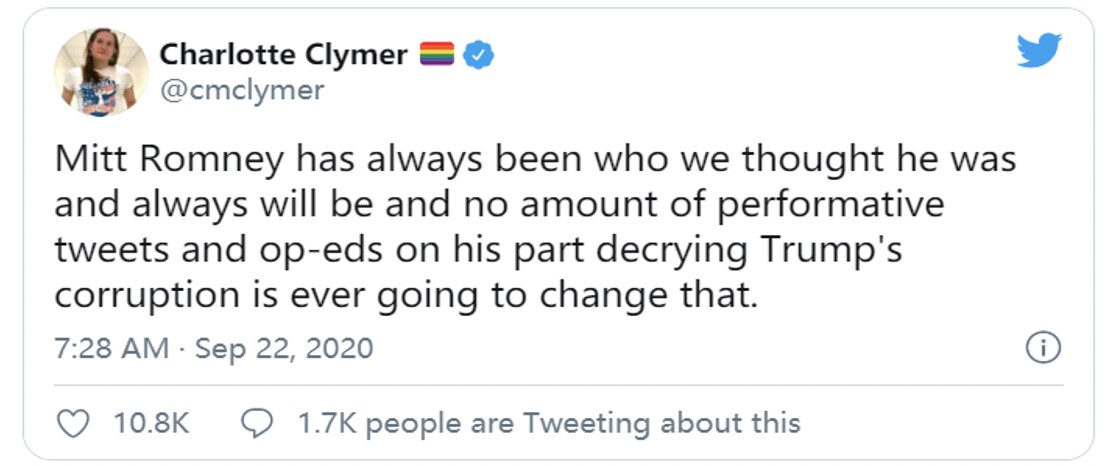The image size is (1108, 466).
Task: Click the reply speech bubble icon
Action: pos(257,423)
